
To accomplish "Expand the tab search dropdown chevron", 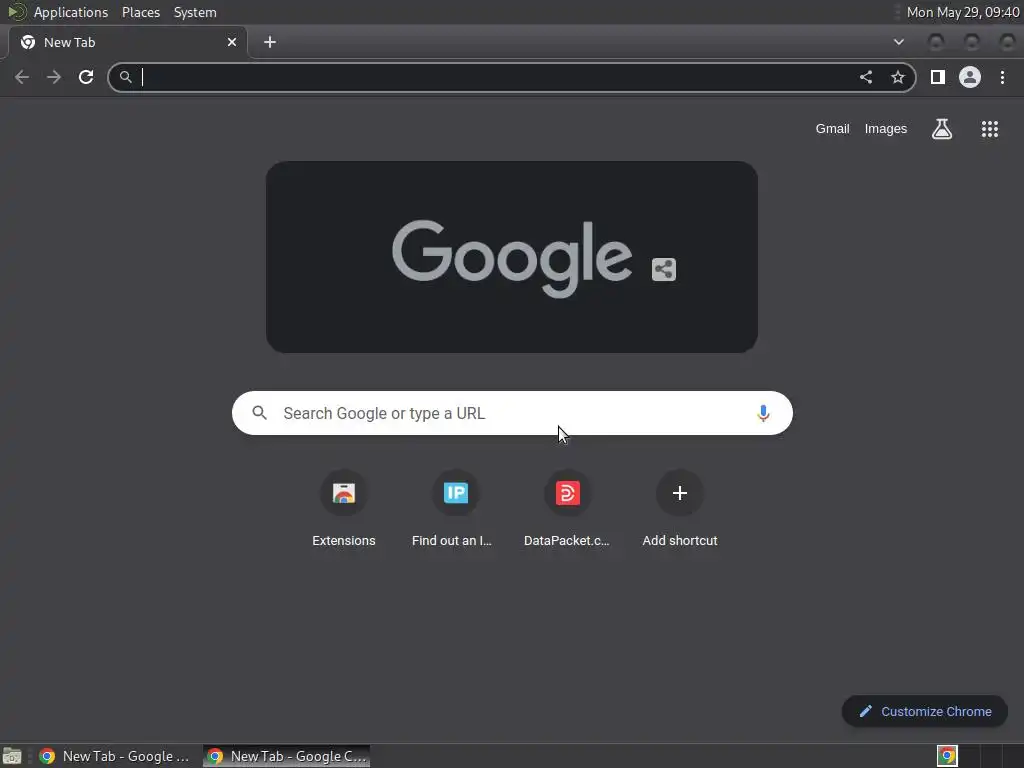I will pyautogui.click(x=899, y=42).
